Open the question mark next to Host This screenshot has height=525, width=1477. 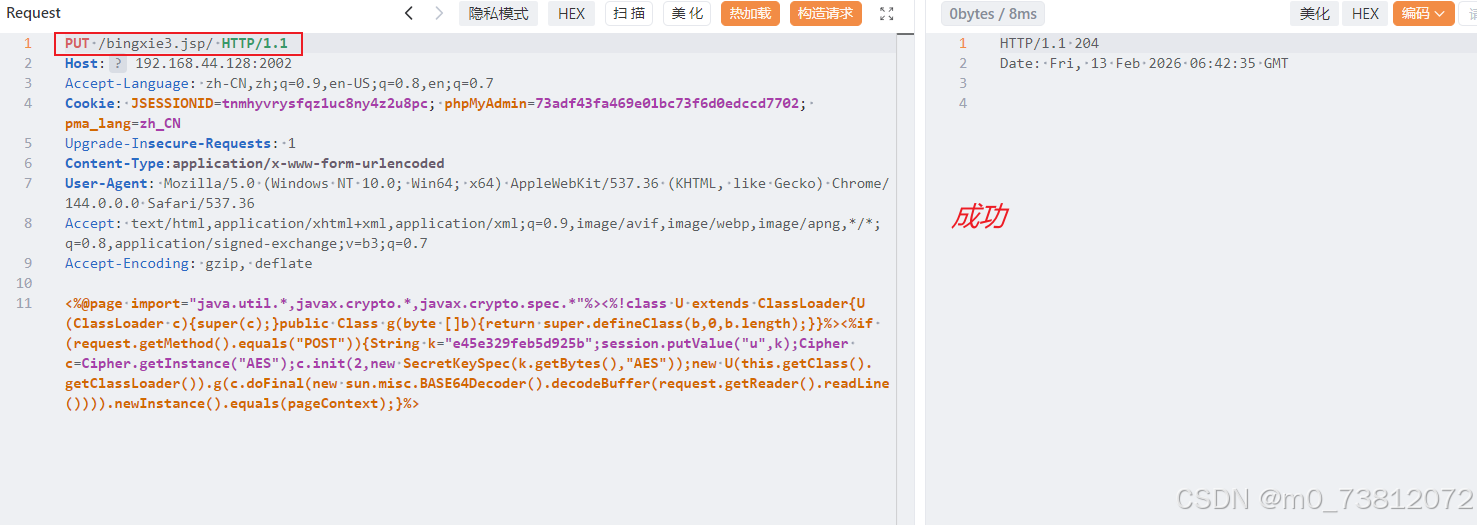(118, 63)
